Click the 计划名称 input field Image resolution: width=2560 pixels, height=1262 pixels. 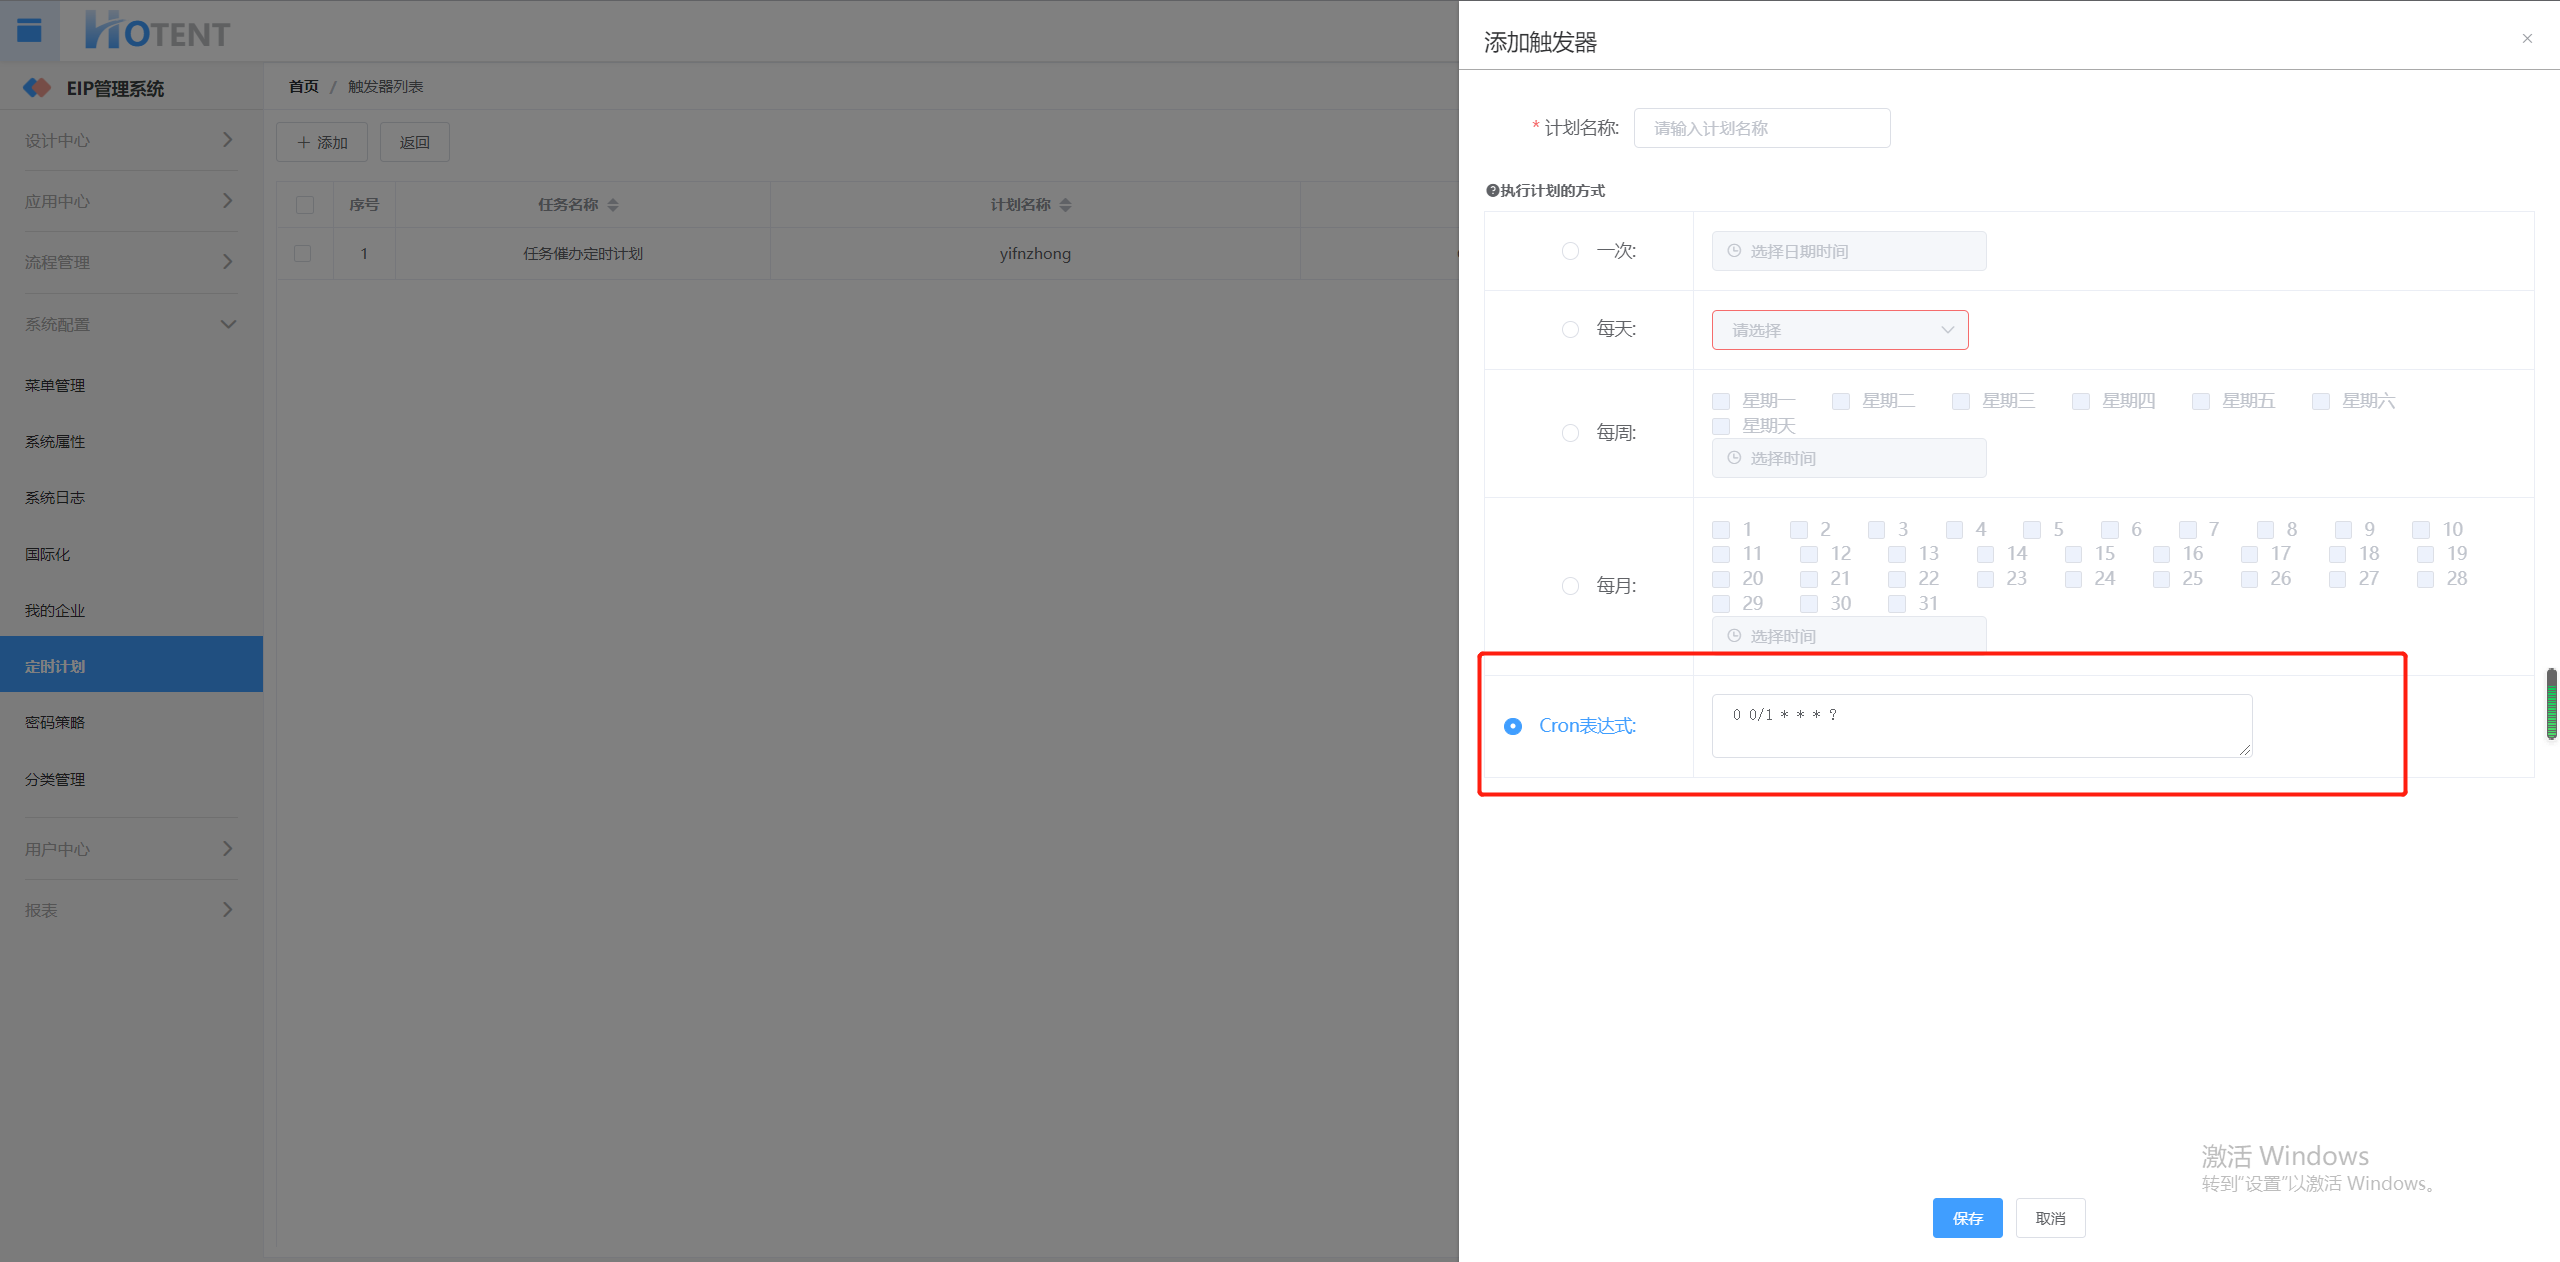click(1761, 128)
